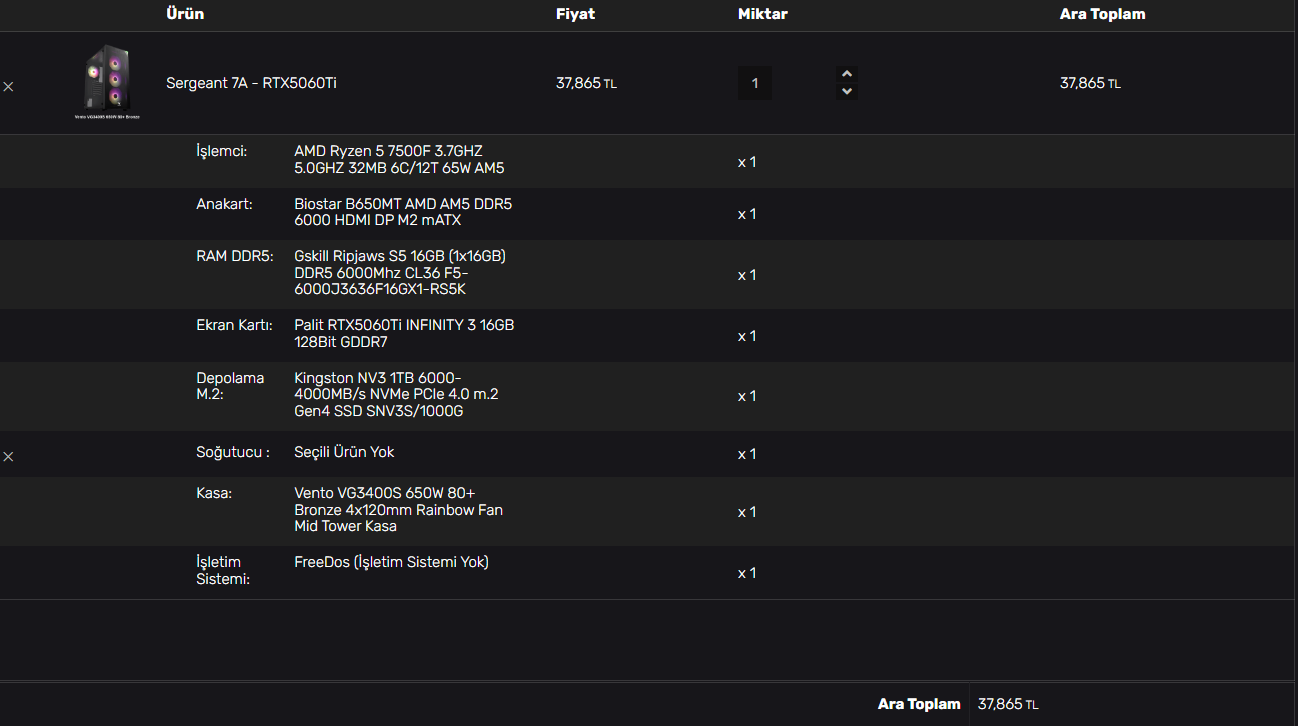
Task: Click the Miktar column header
Action: [762, 14]
